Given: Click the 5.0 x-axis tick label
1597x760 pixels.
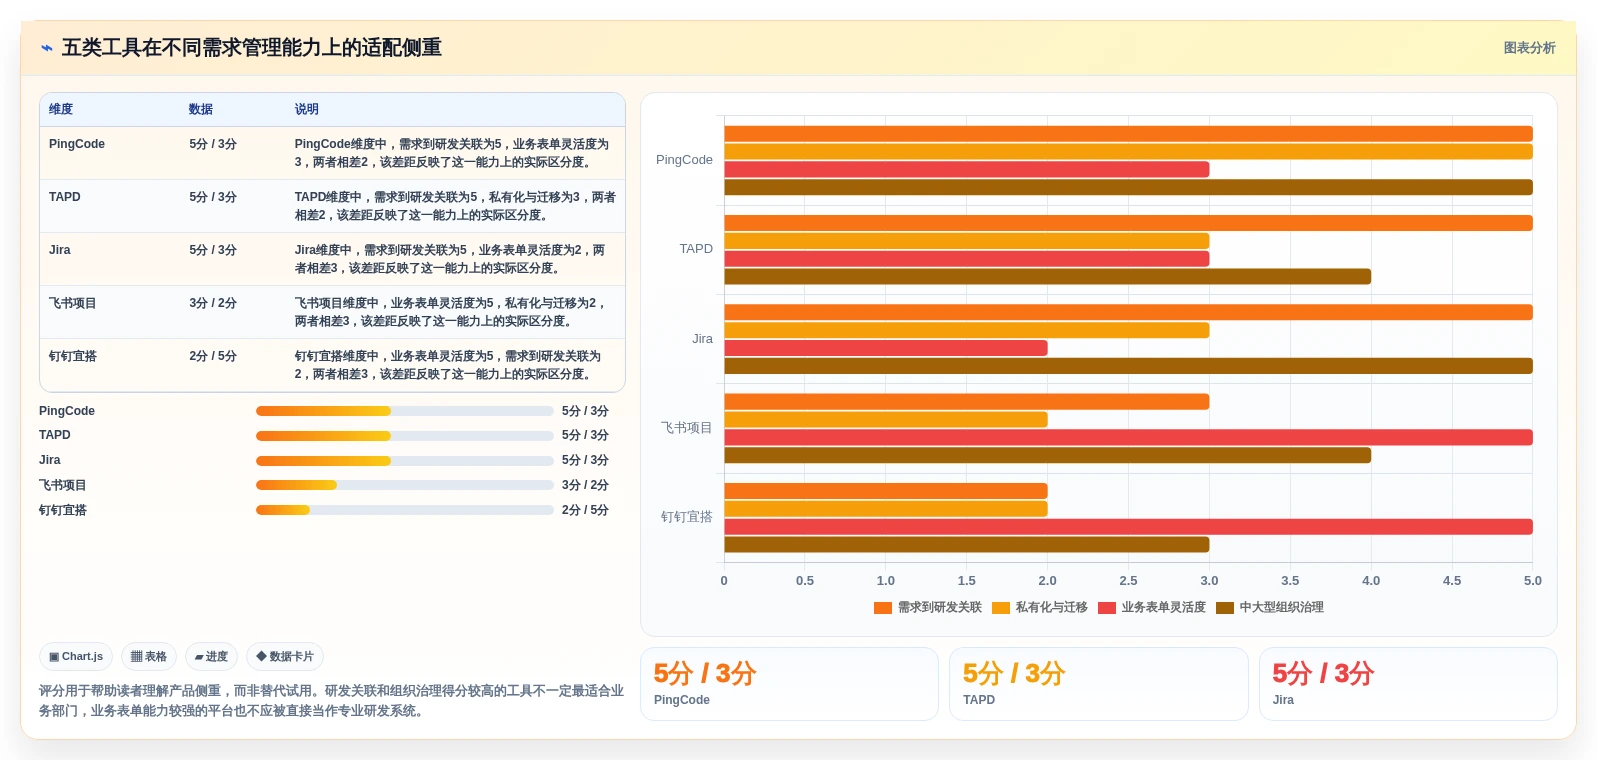Looking at the screenshot, I should tap(1533, 581).
